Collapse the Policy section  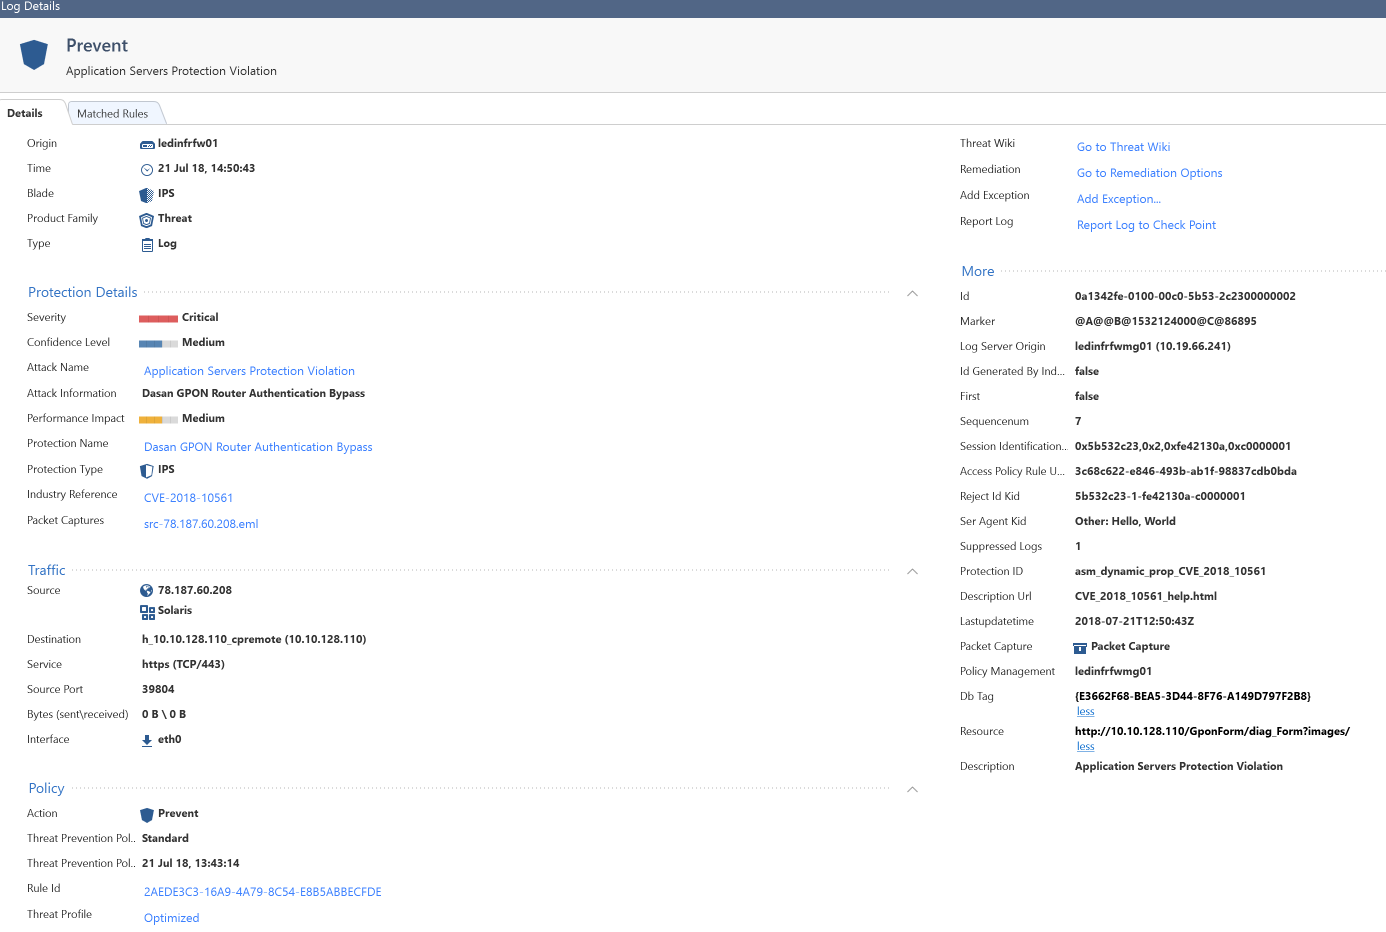(912, 789)
